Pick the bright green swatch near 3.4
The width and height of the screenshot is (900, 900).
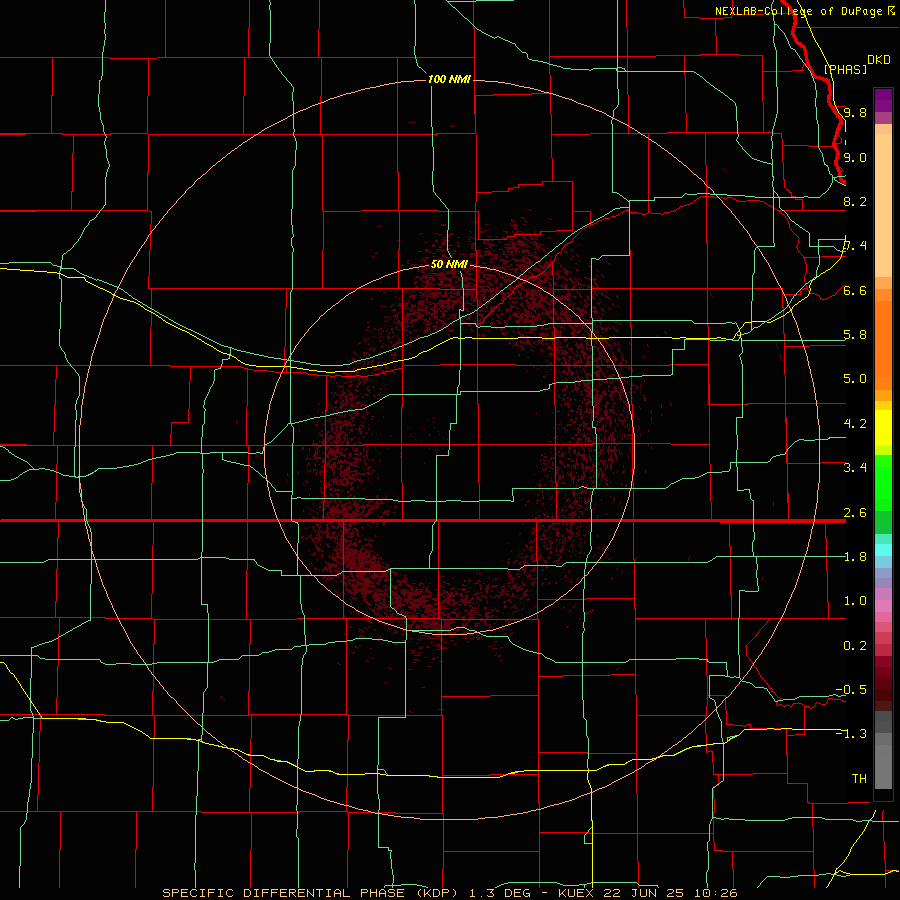click(x=883, y=483)
